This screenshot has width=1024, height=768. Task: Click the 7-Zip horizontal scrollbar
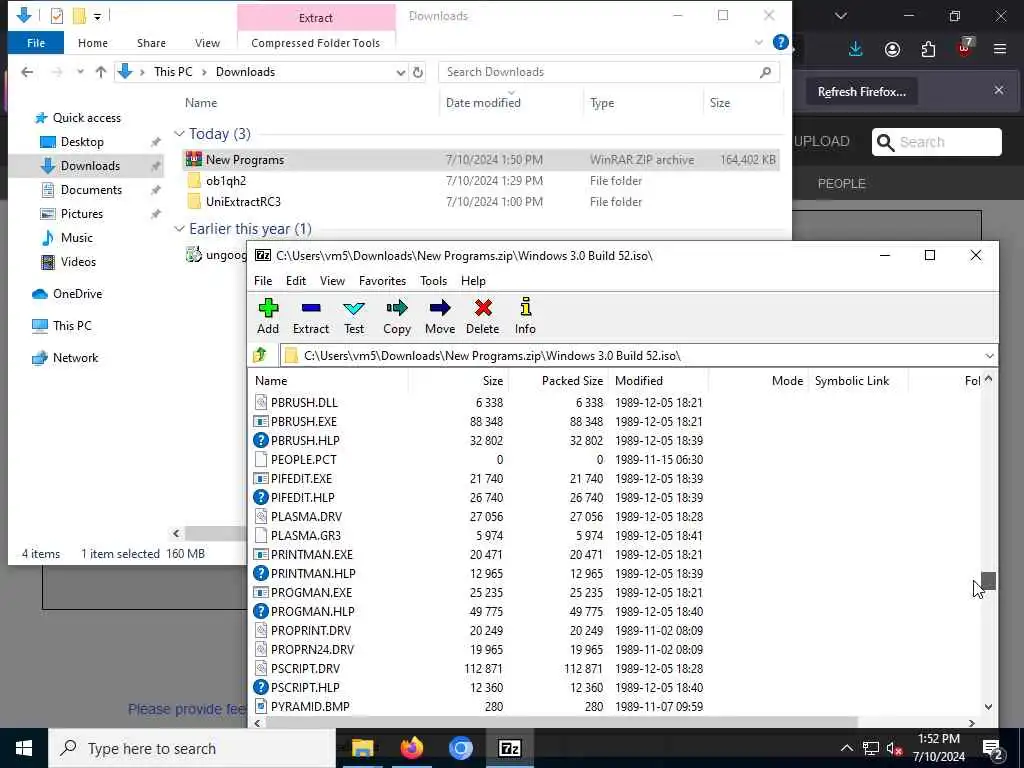pos(562,722)
